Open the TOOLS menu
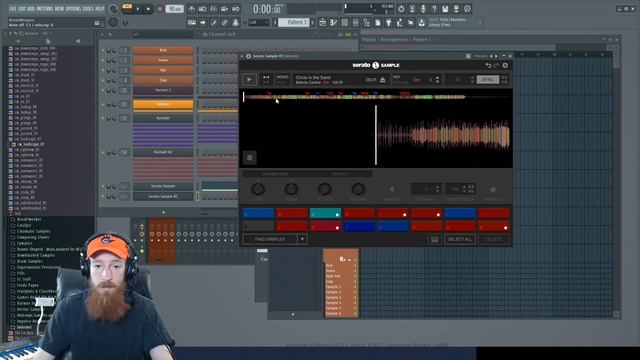Image resolution: width=640 pixels, height=360 pixels. 88,9
